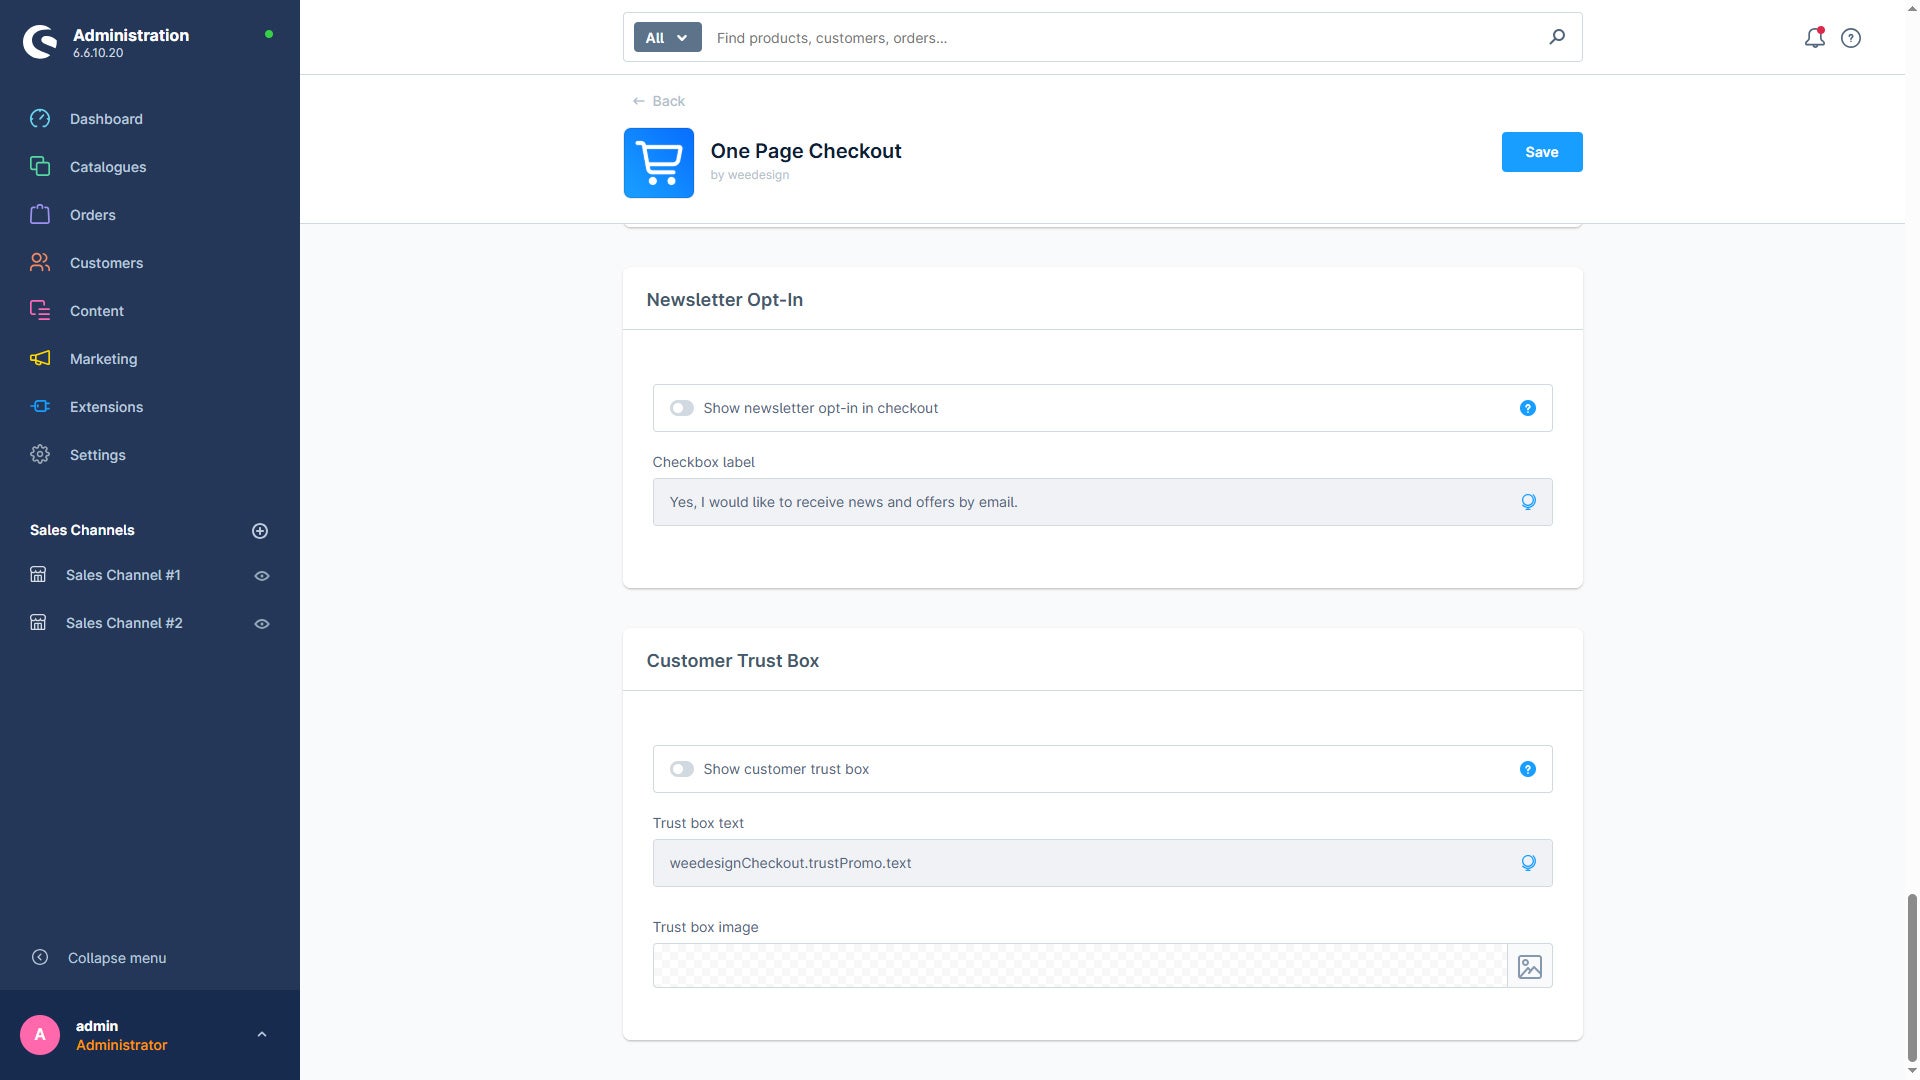Viewport: 1920px width, 1080px height.
Task: Click the Customers people icon
Action: (x=40, y=263)
